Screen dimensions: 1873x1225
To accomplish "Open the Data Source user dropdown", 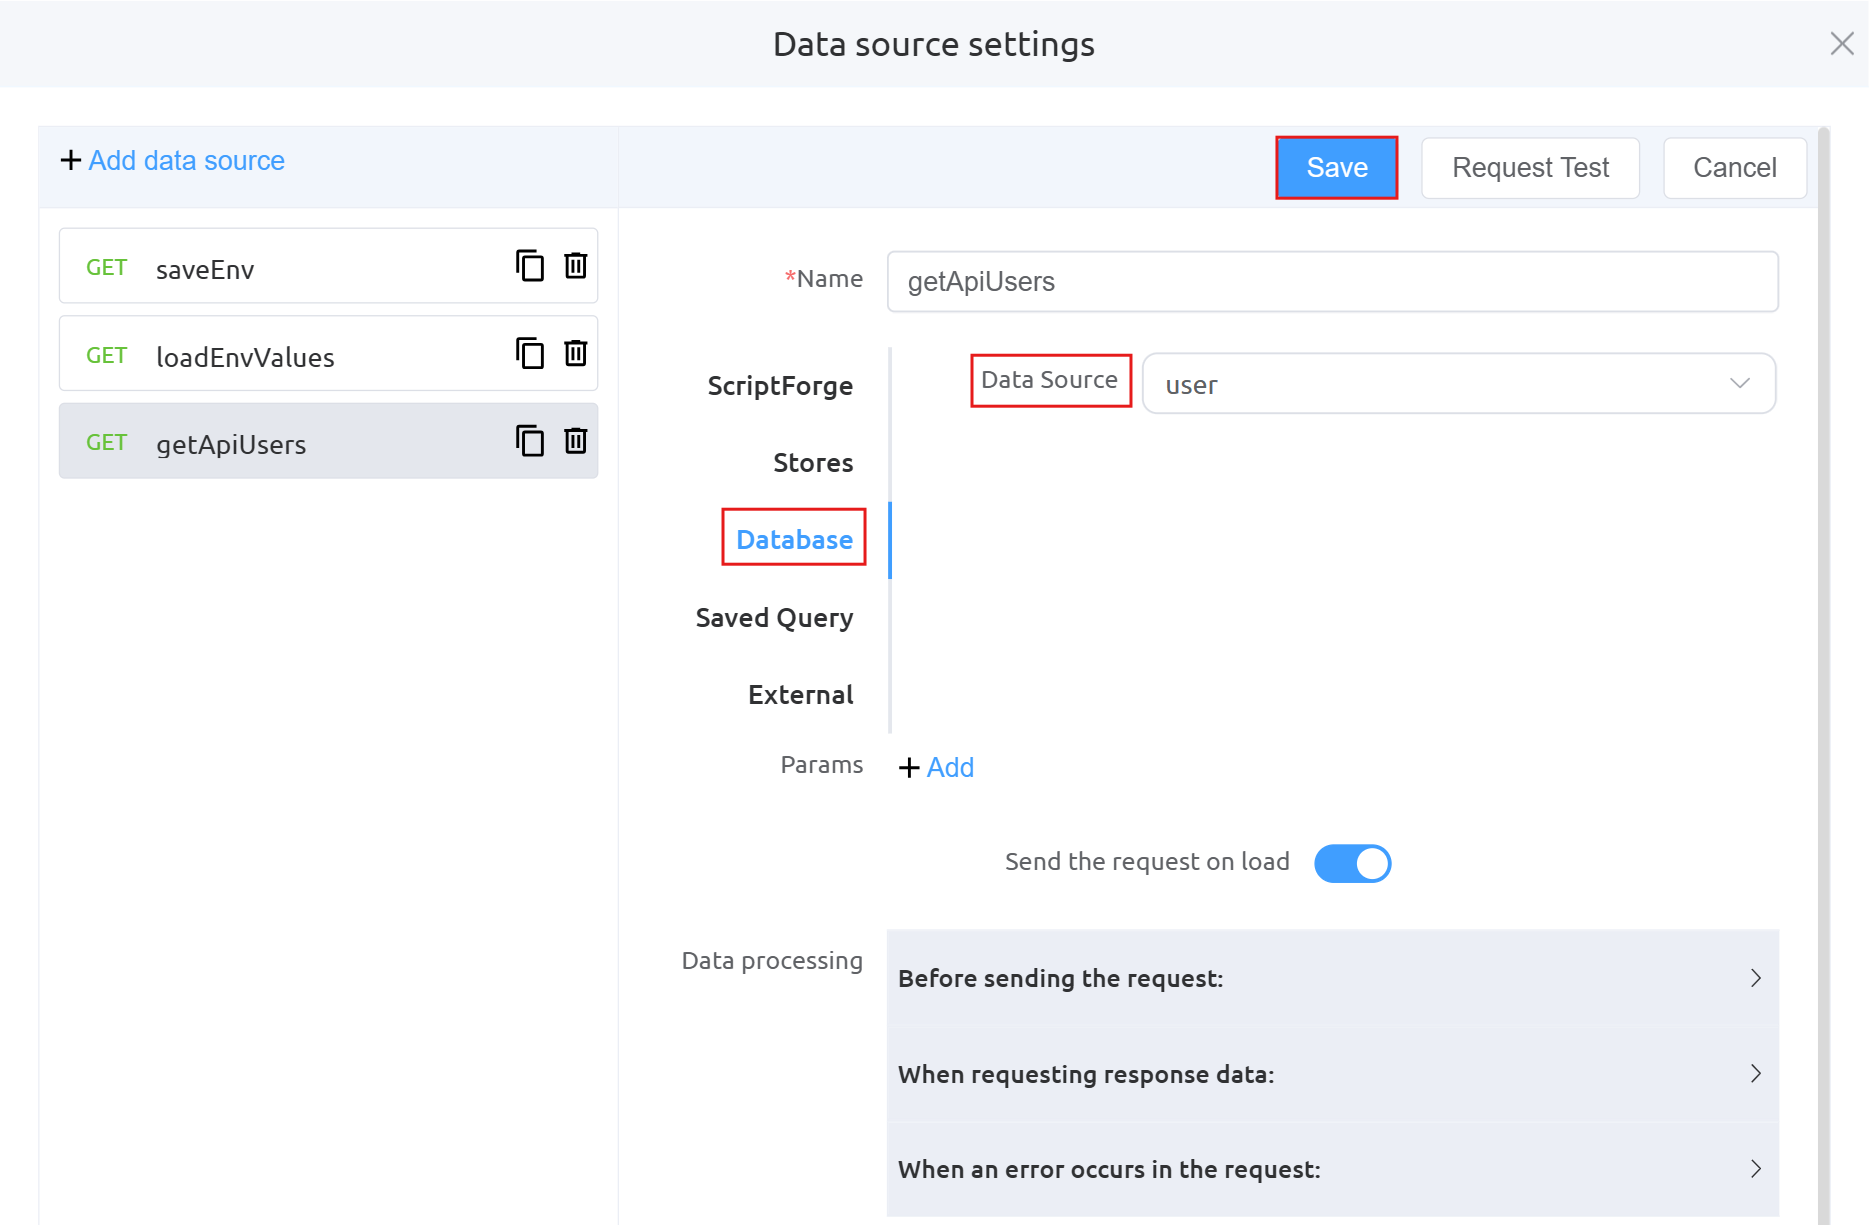I will 1458,384.
